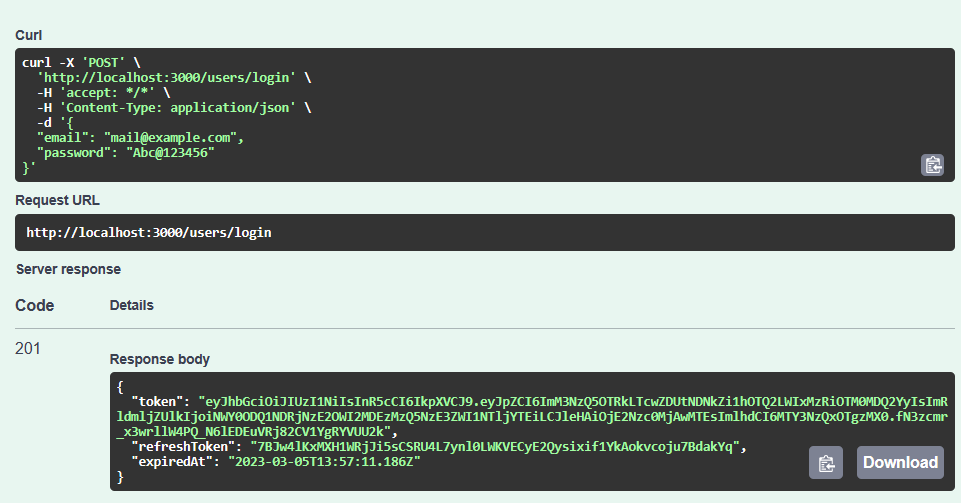Click the Curl section heading
Image resolution: width=961 pixels, height=503 pixels.
pos(28,35)
